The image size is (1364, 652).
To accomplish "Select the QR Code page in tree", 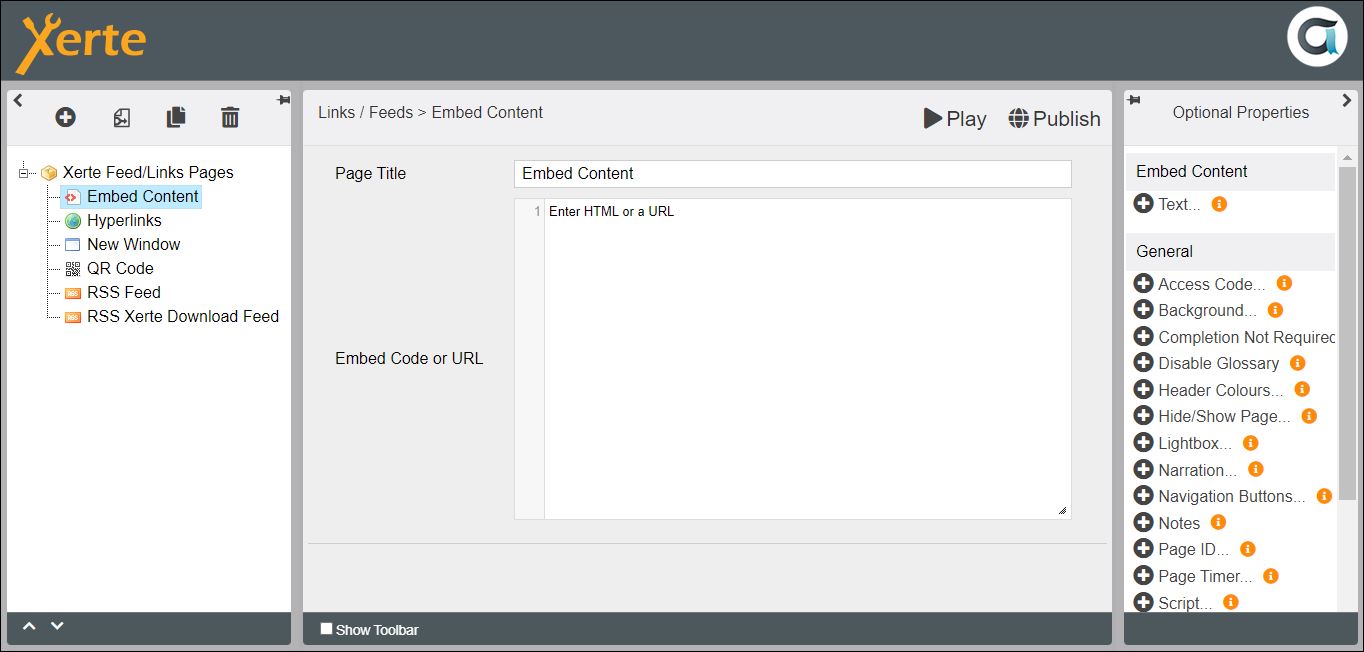I will pyautogui.click(x=120, y=268).
